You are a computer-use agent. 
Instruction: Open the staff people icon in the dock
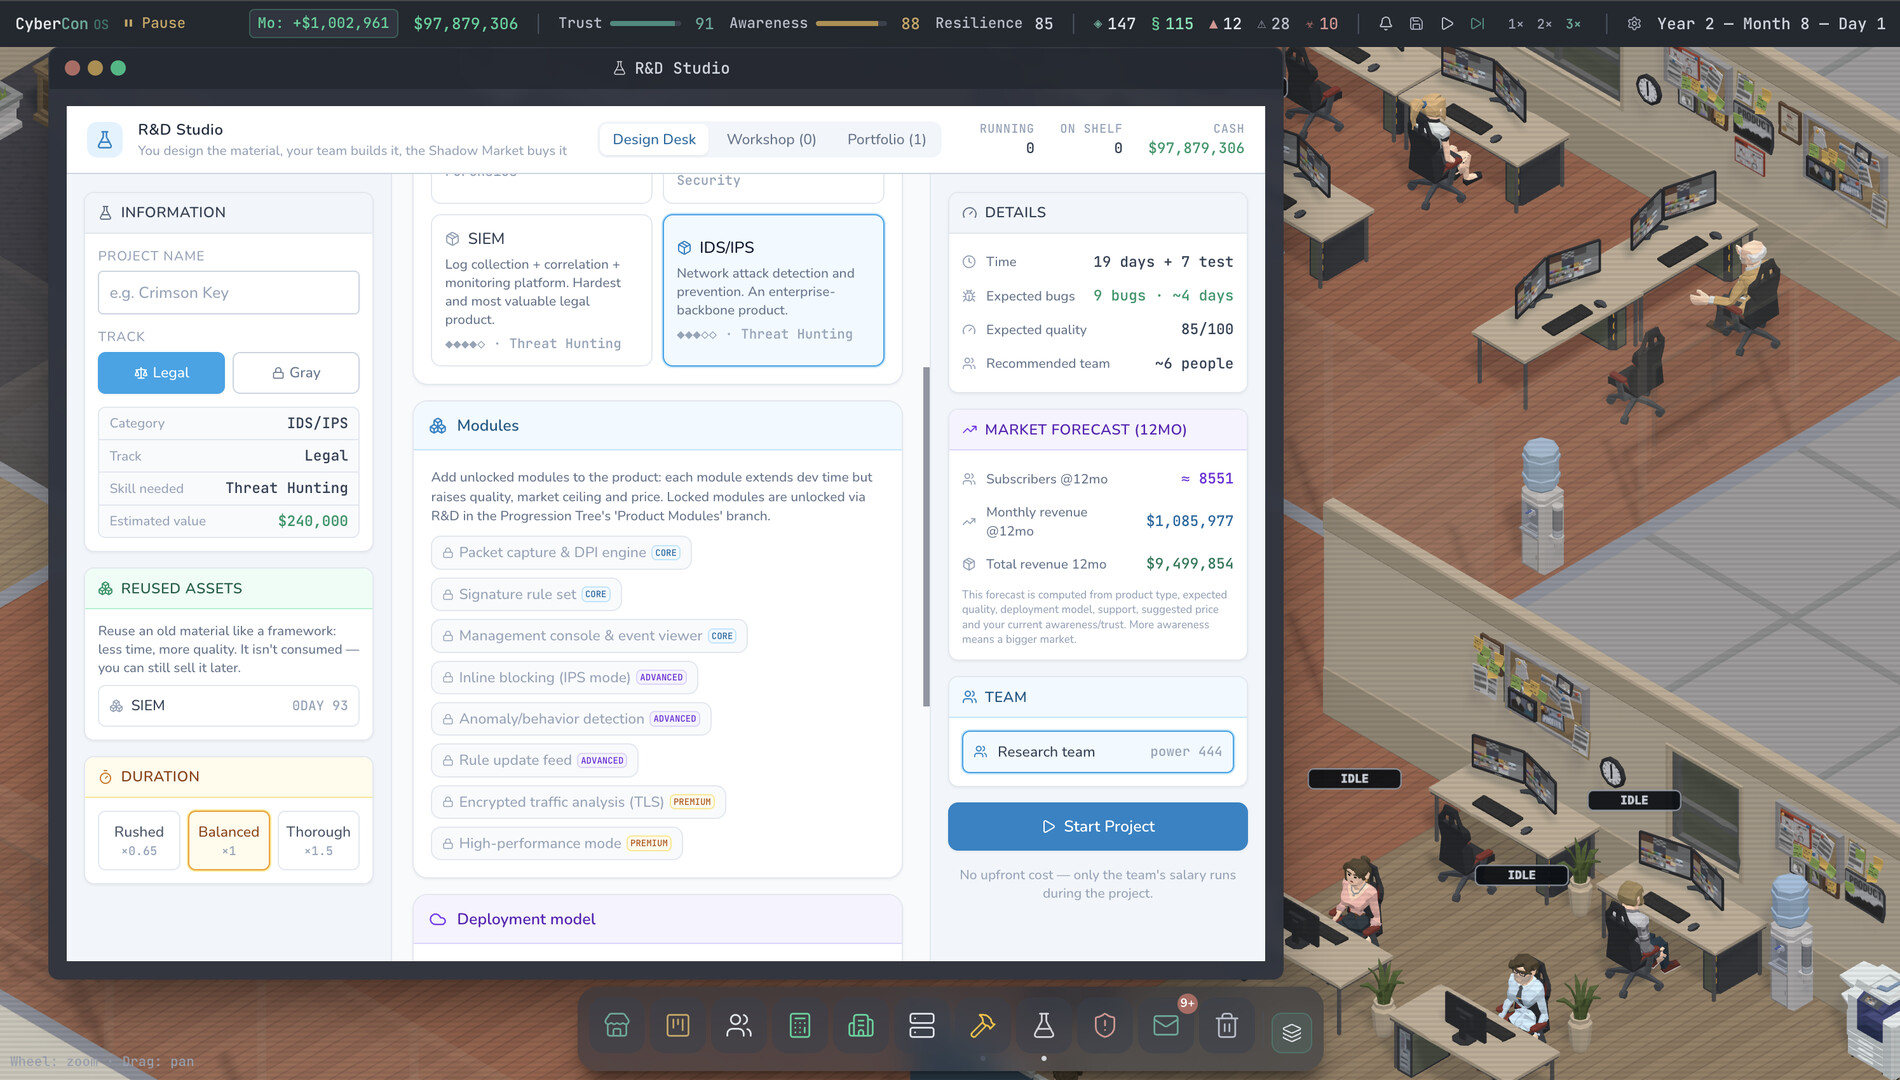[739, 1026]
